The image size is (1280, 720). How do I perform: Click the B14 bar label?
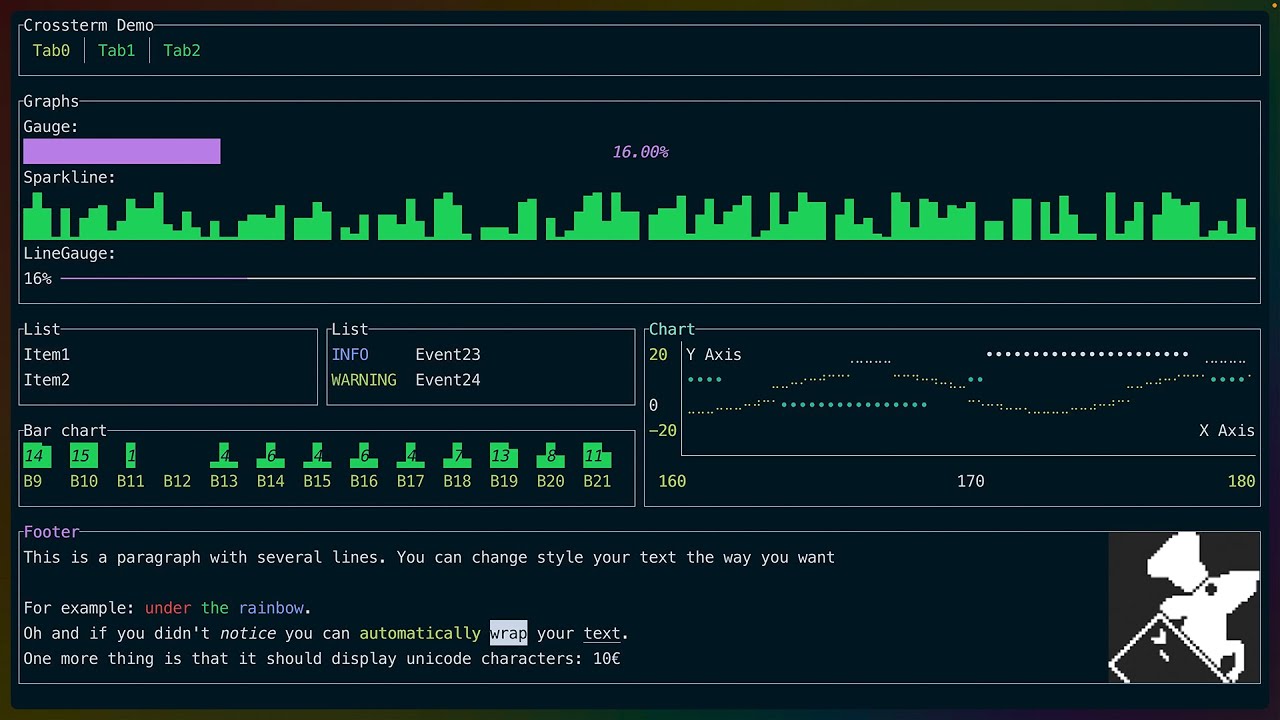click(271, 481)
